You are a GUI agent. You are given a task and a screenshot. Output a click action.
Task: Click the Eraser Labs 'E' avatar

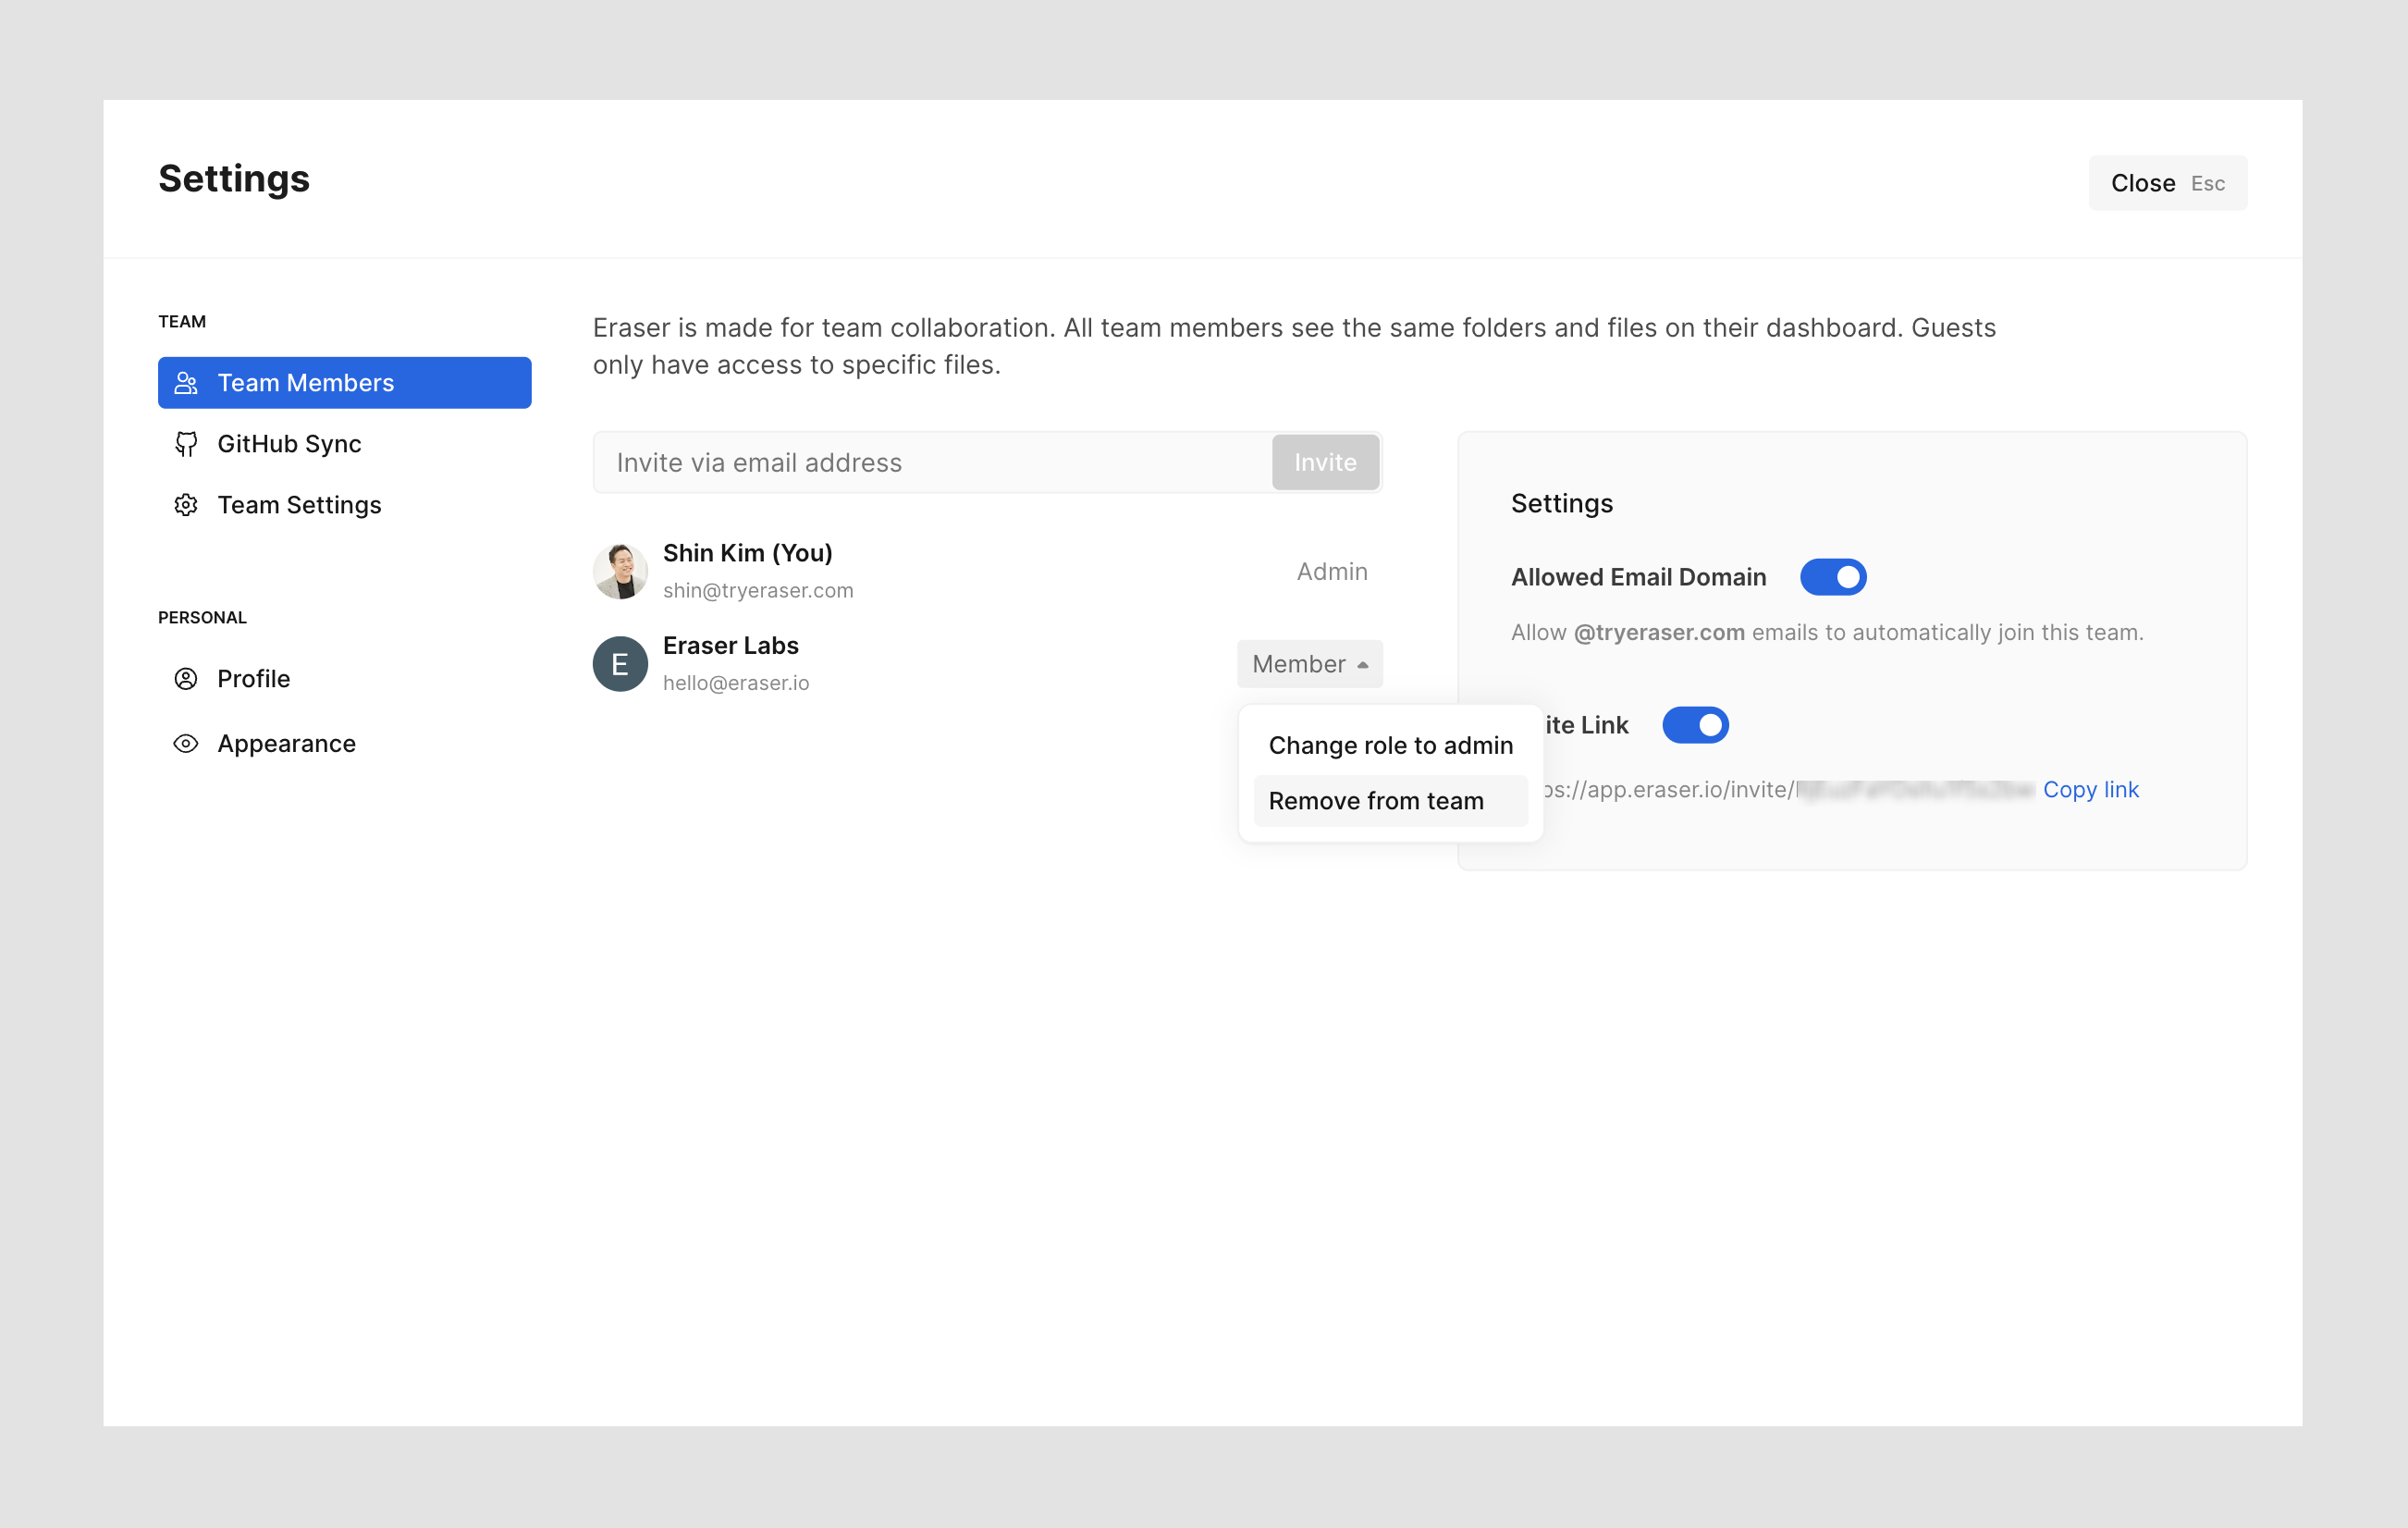pos(620,664)
